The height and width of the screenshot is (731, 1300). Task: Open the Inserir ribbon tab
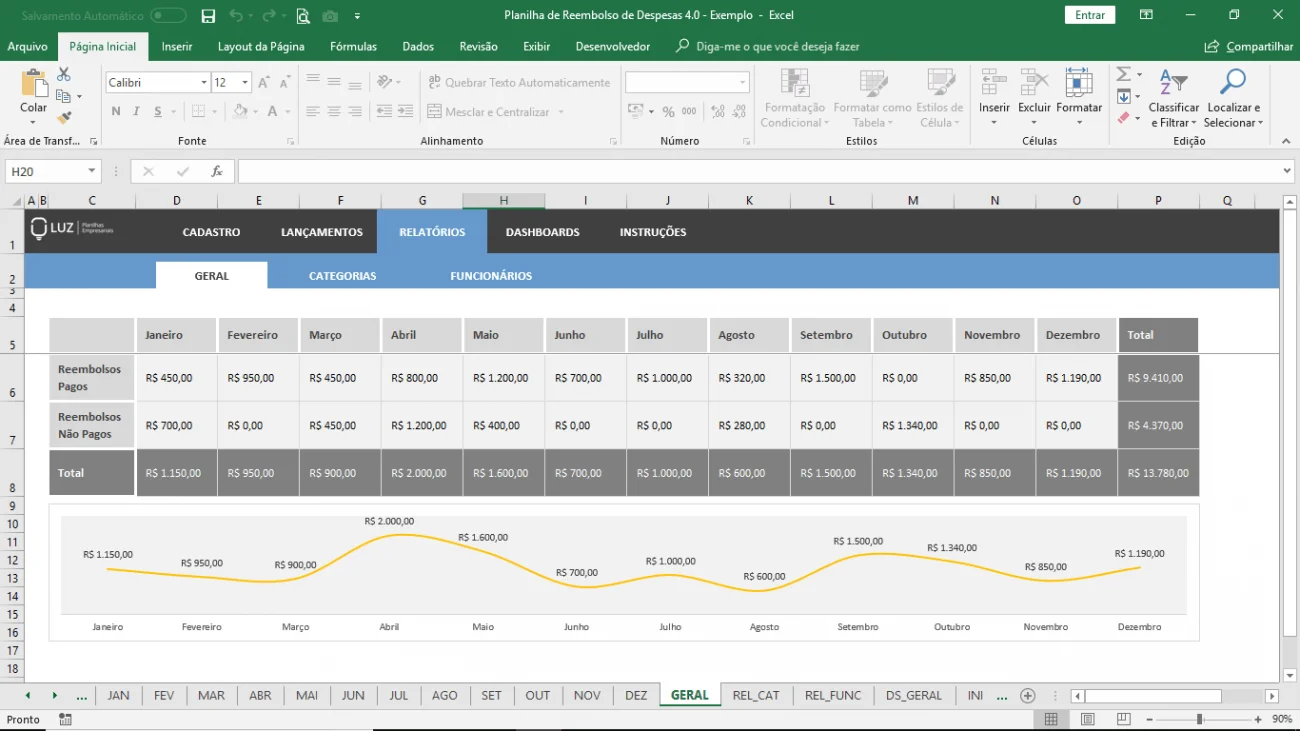[177, 47]
